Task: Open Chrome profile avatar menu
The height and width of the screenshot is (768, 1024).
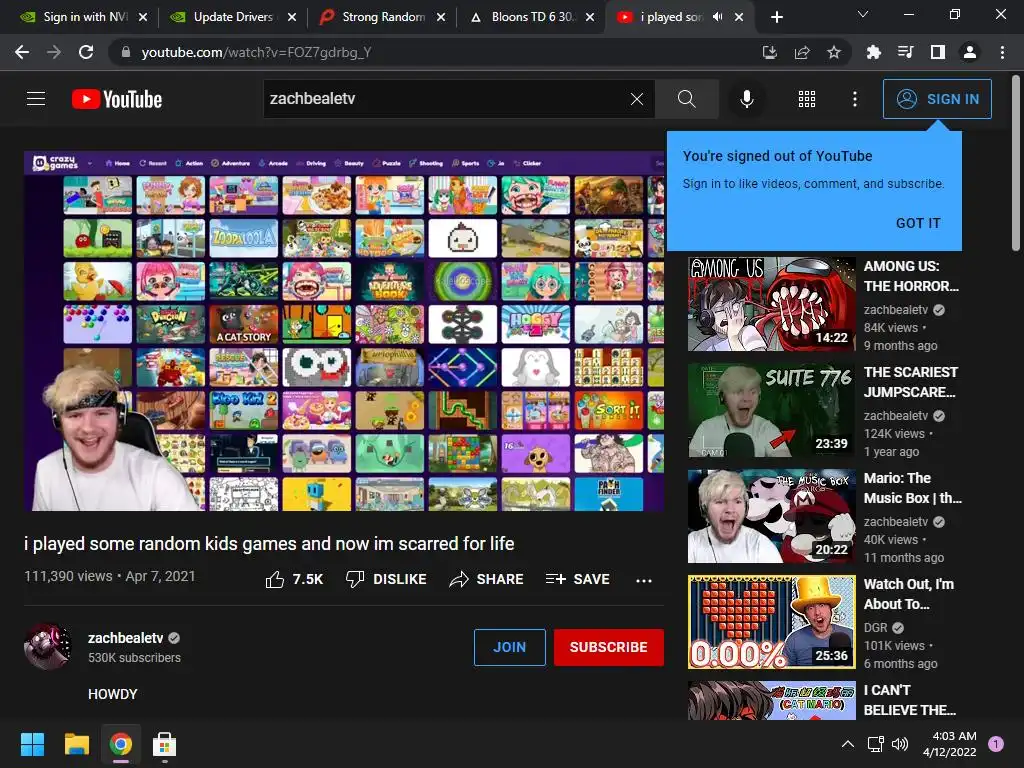Action: 970,52
